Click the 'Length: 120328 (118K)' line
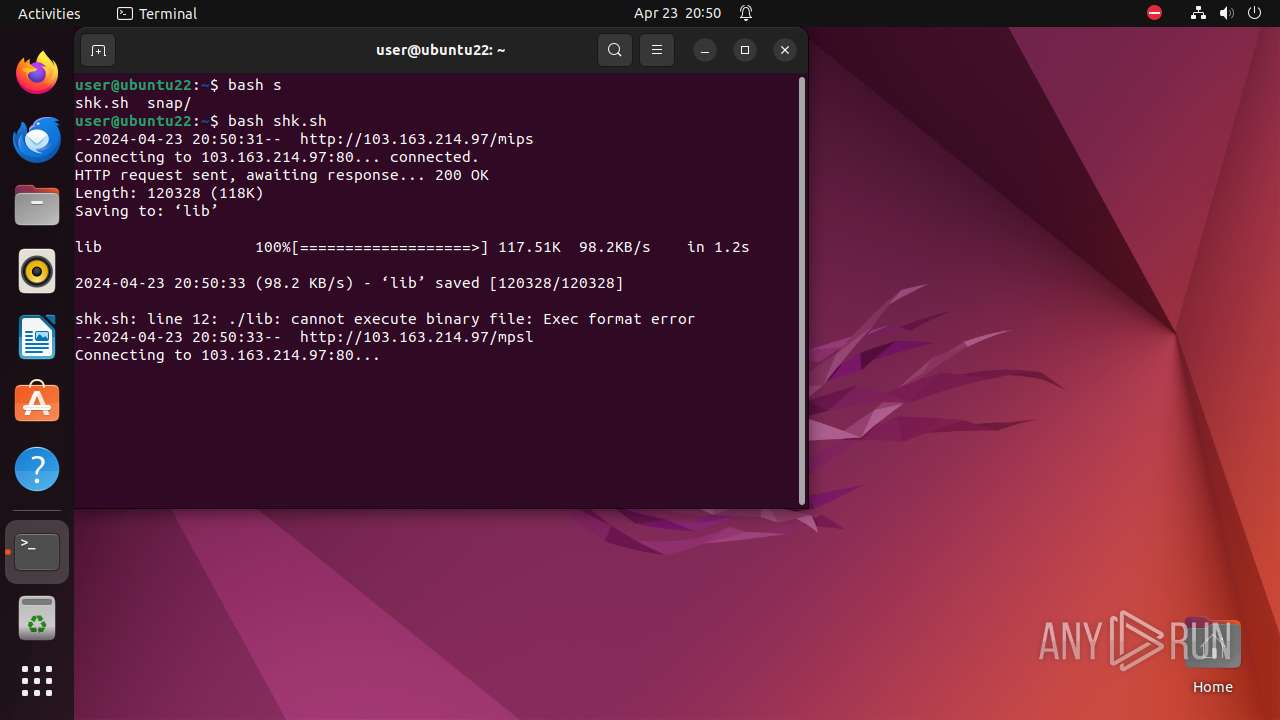 point(169,193)
